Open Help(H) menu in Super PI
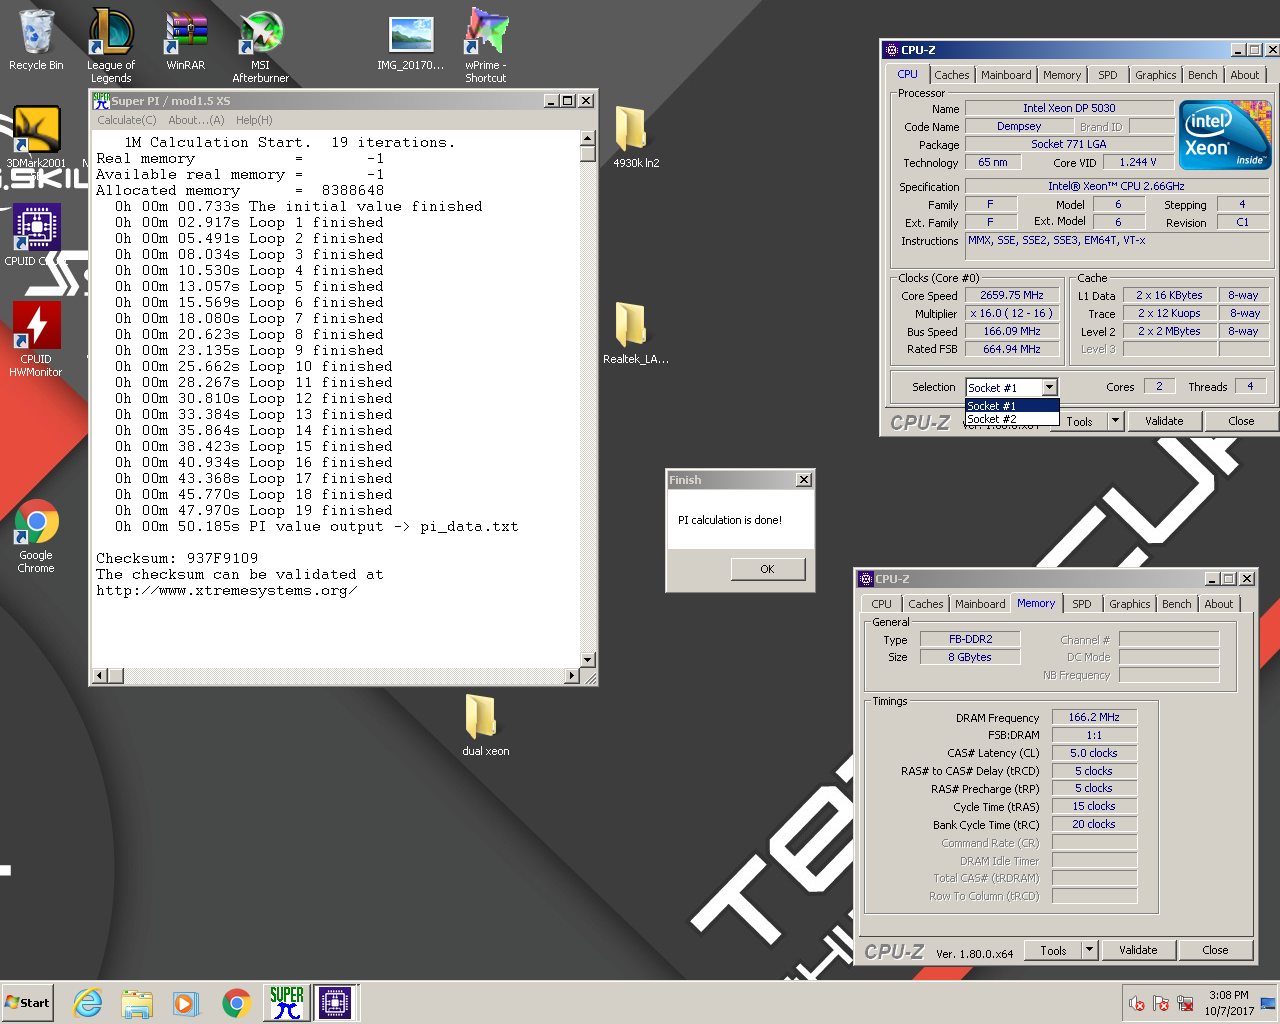Screen dimensions: 1280x1024 [x=254, y=120]
